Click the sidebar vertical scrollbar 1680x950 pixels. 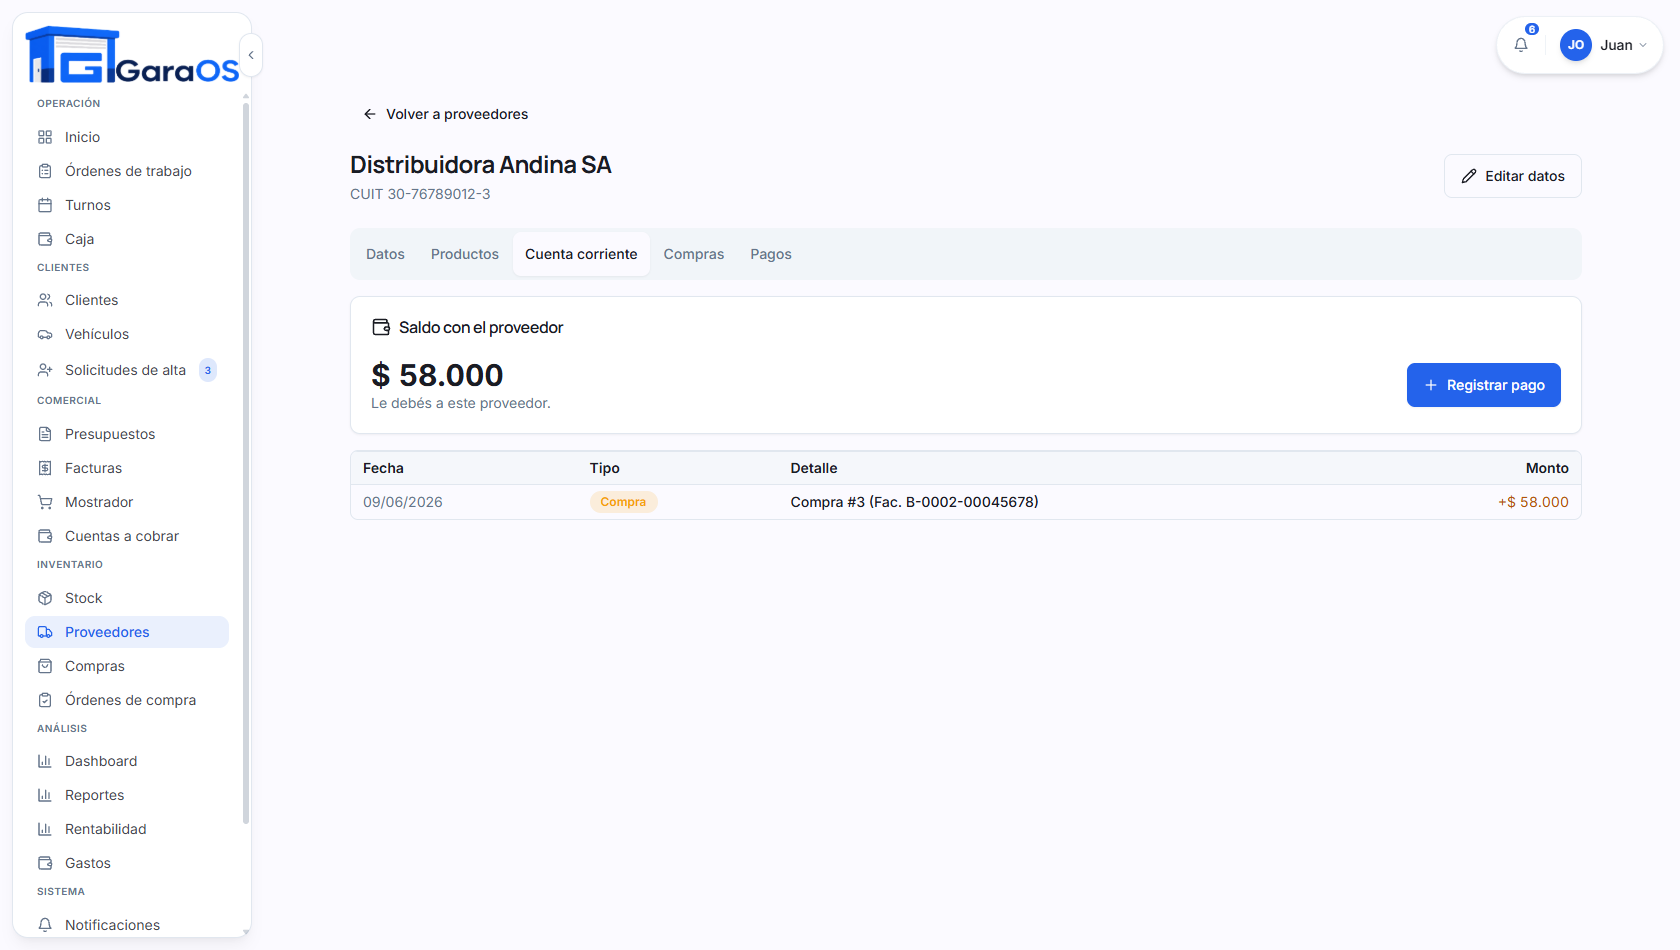point(246,462)
